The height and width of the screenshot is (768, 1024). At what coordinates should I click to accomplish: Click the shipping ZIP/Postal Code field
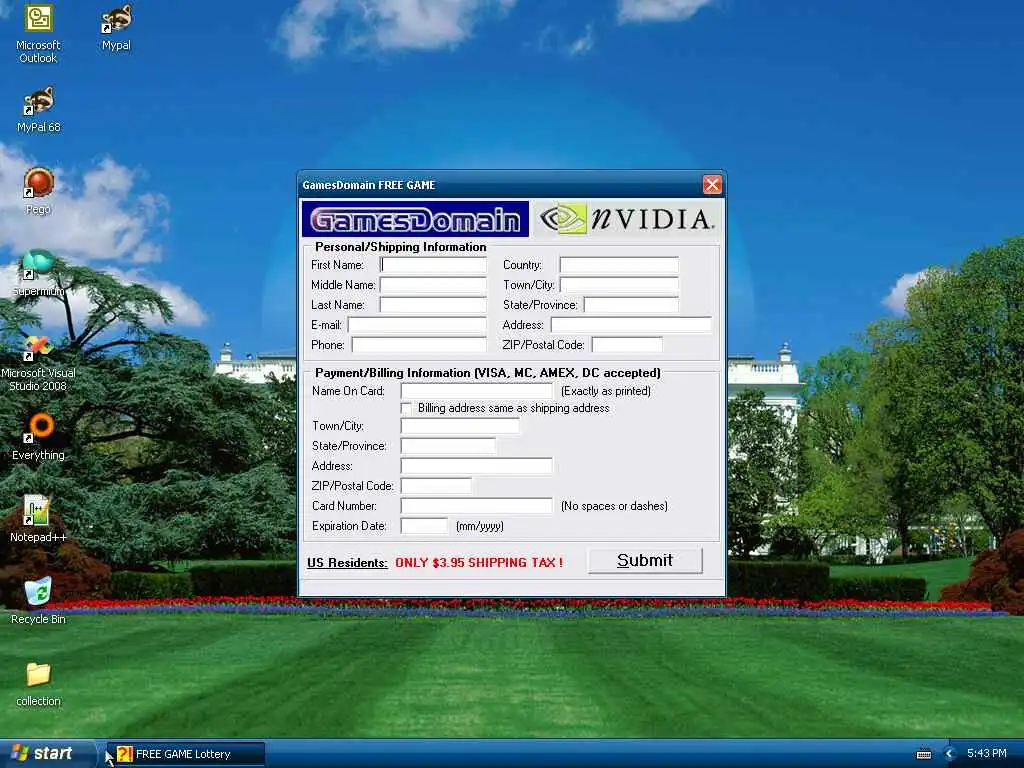point(627,345)
